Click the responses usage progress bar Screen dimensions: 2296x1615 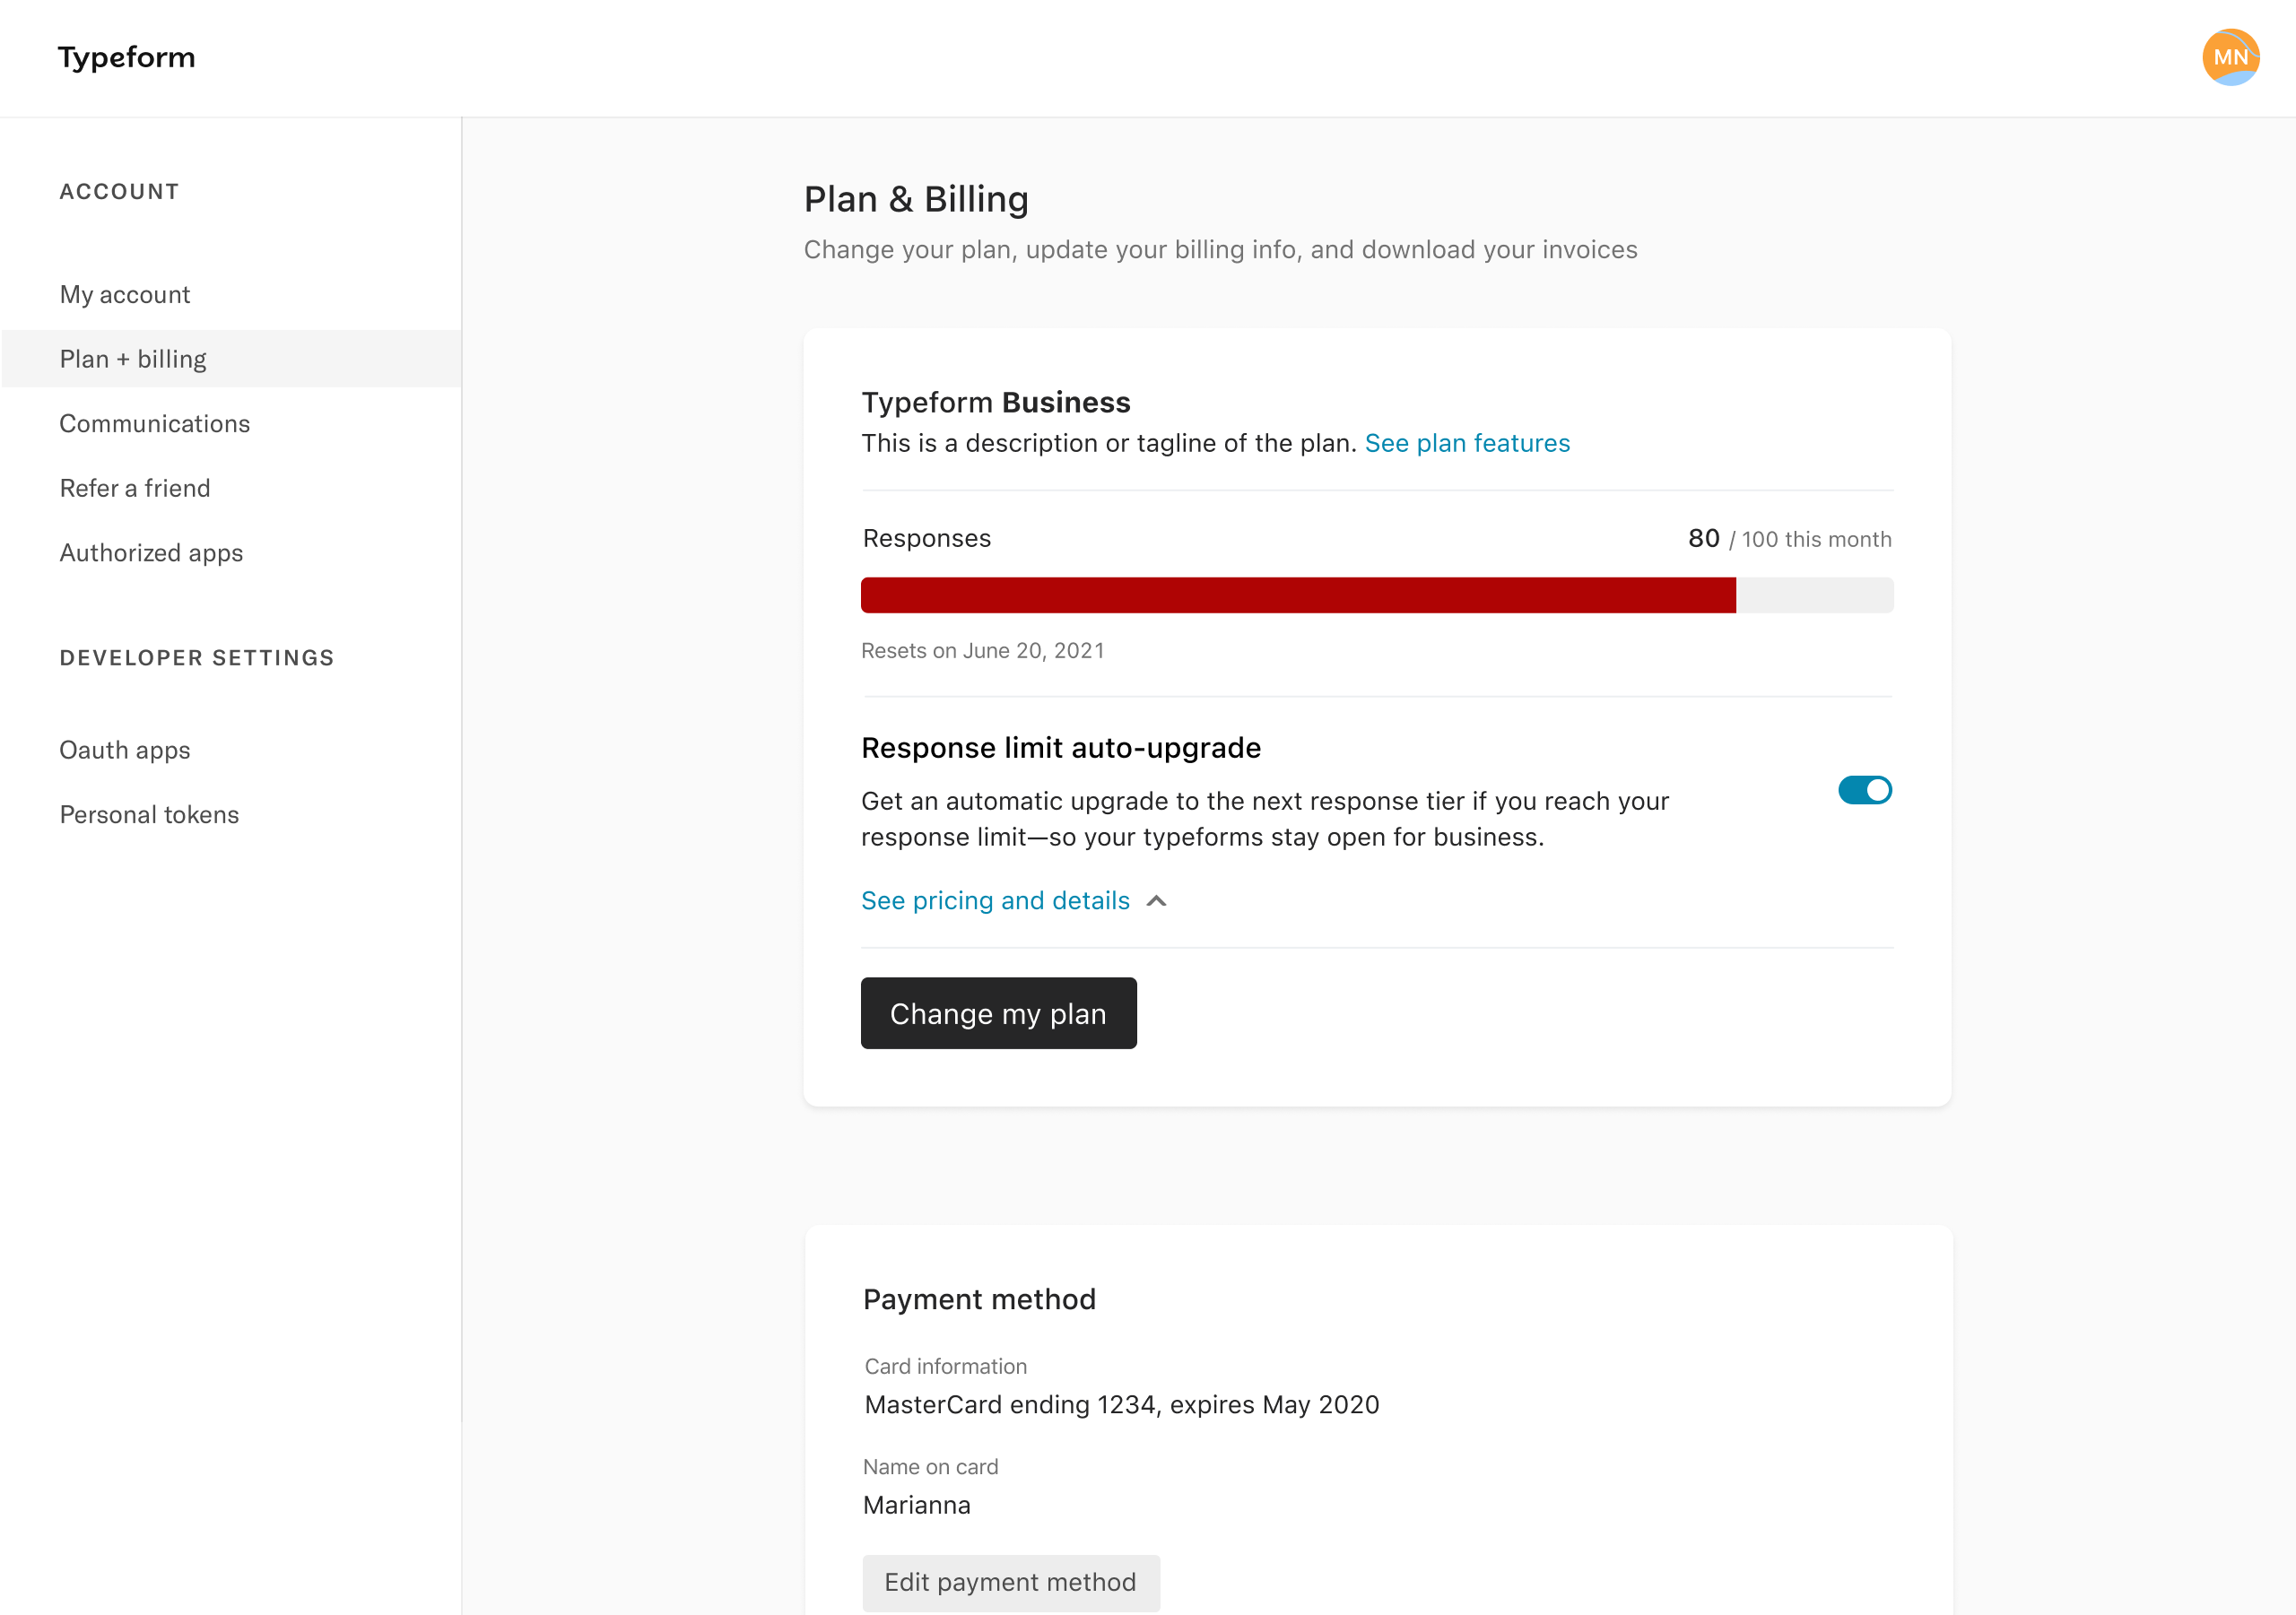[1377, 595]
